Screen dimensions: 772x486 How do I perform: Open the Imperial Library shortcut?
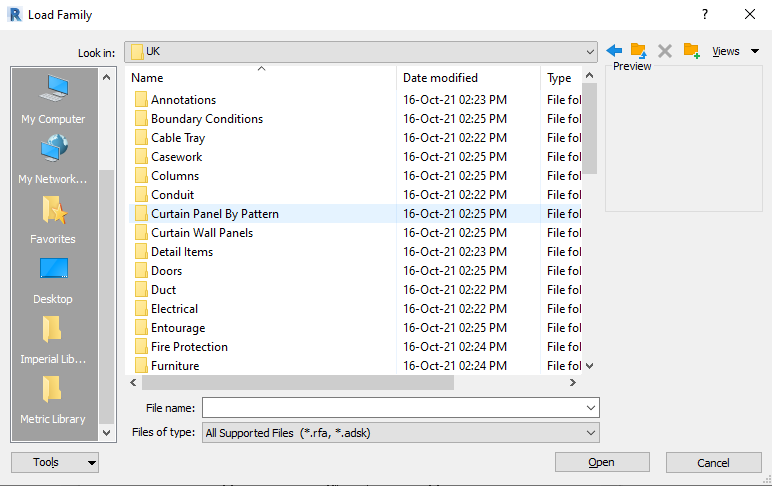pos(53,340)
